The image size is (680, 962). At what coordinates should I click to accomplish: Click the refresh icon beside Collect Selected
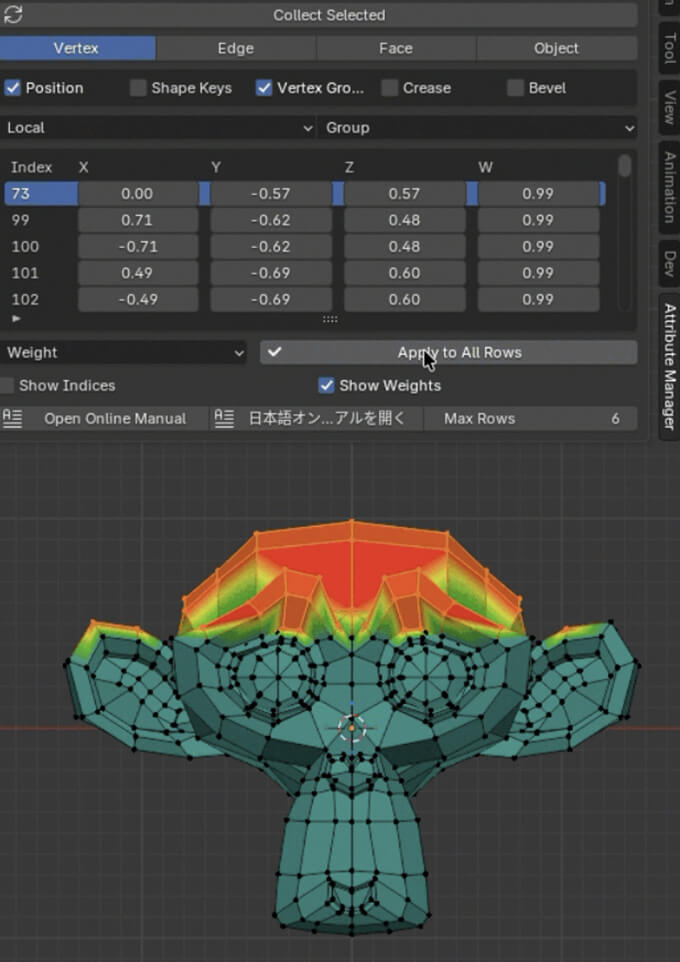[13, 15]
